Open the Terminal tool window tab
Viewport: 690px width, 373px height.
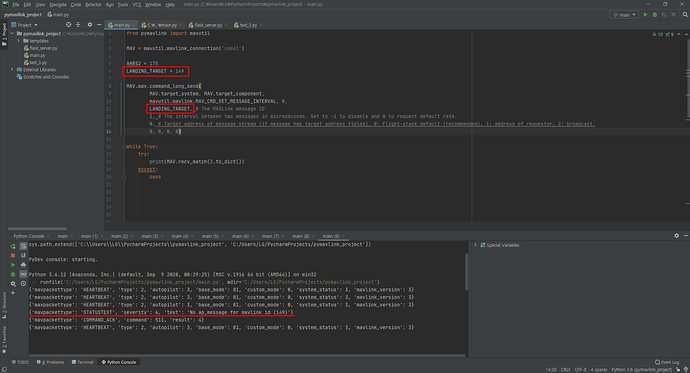[82, 362]
